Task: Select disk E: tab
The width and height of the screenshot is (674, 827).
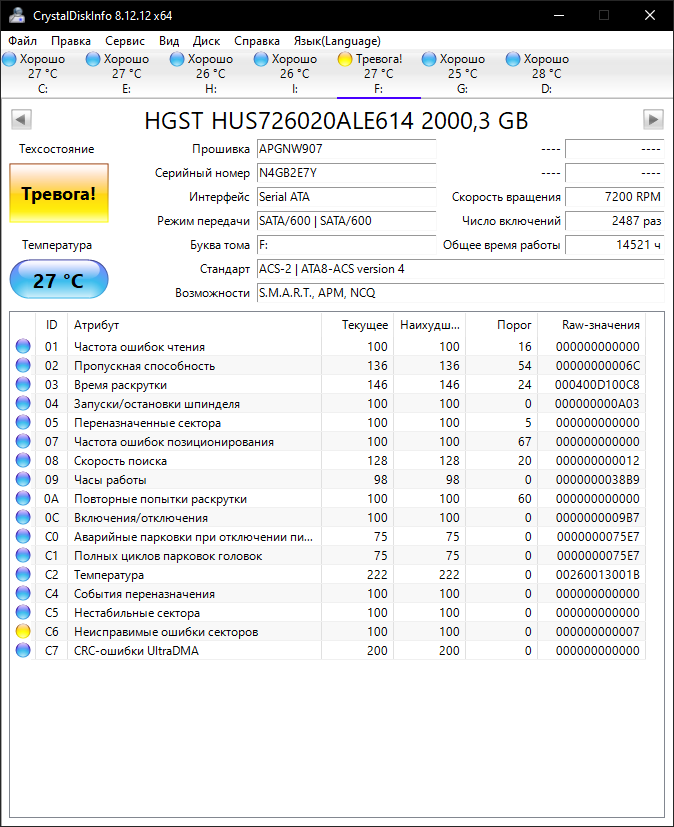Action: coord(127,73)
